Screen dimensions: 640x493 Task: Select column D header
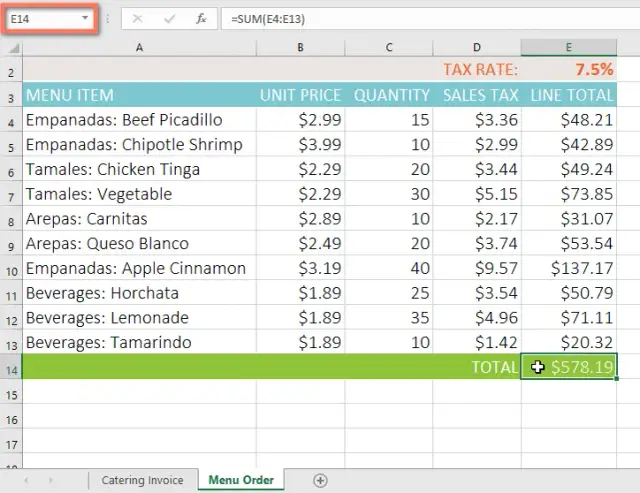[x=477, y=47]
